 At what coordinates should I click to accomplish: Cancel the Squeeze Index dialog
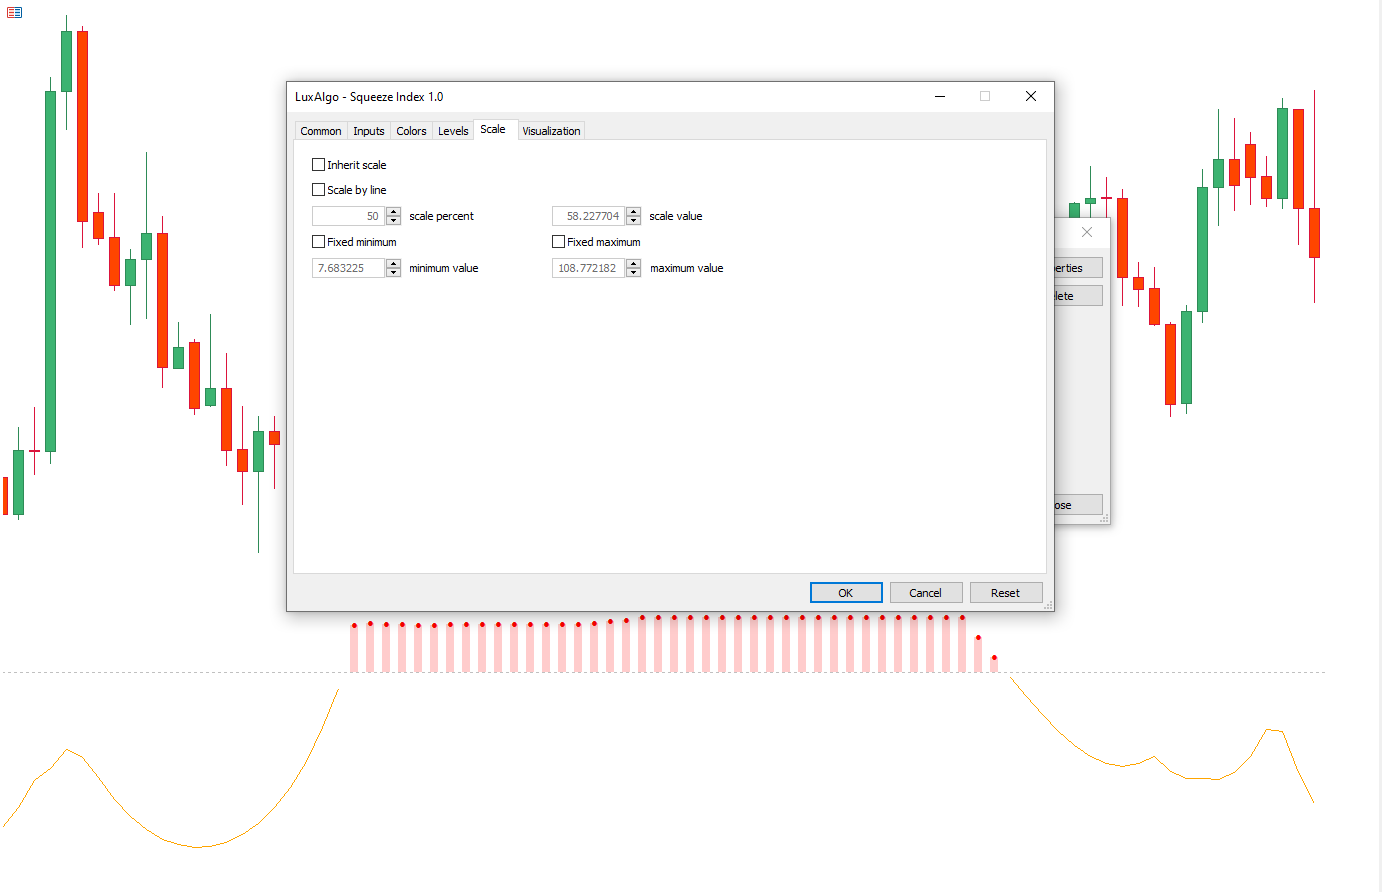pyautogui.click(x=926, y=593)
